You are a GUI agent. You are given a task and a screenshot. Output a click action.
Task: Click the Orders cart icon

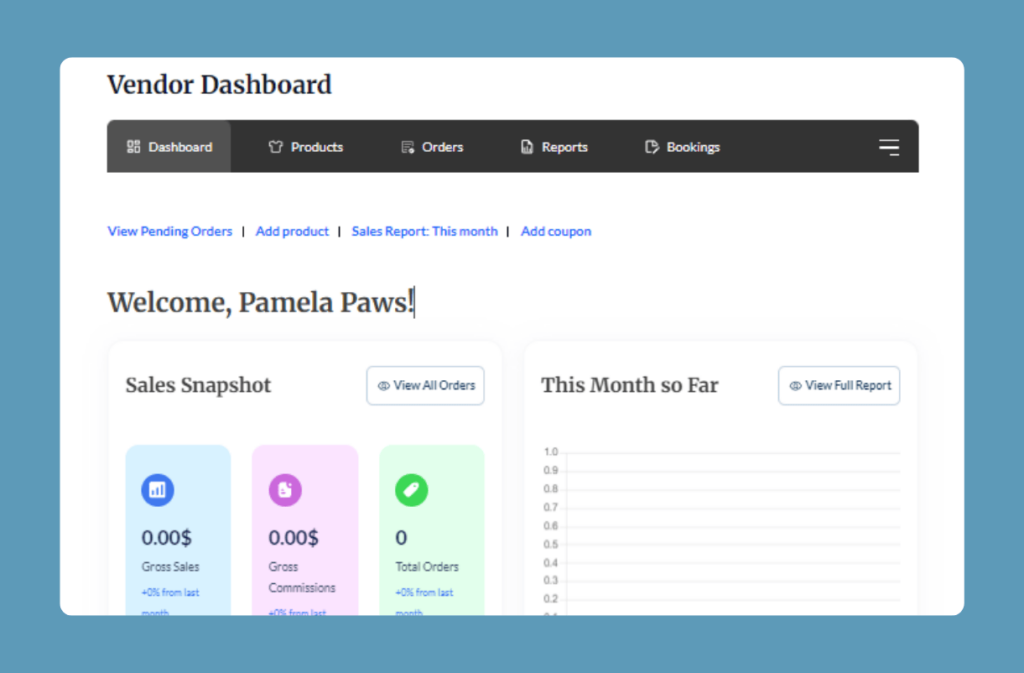click(x=408, y=147)
